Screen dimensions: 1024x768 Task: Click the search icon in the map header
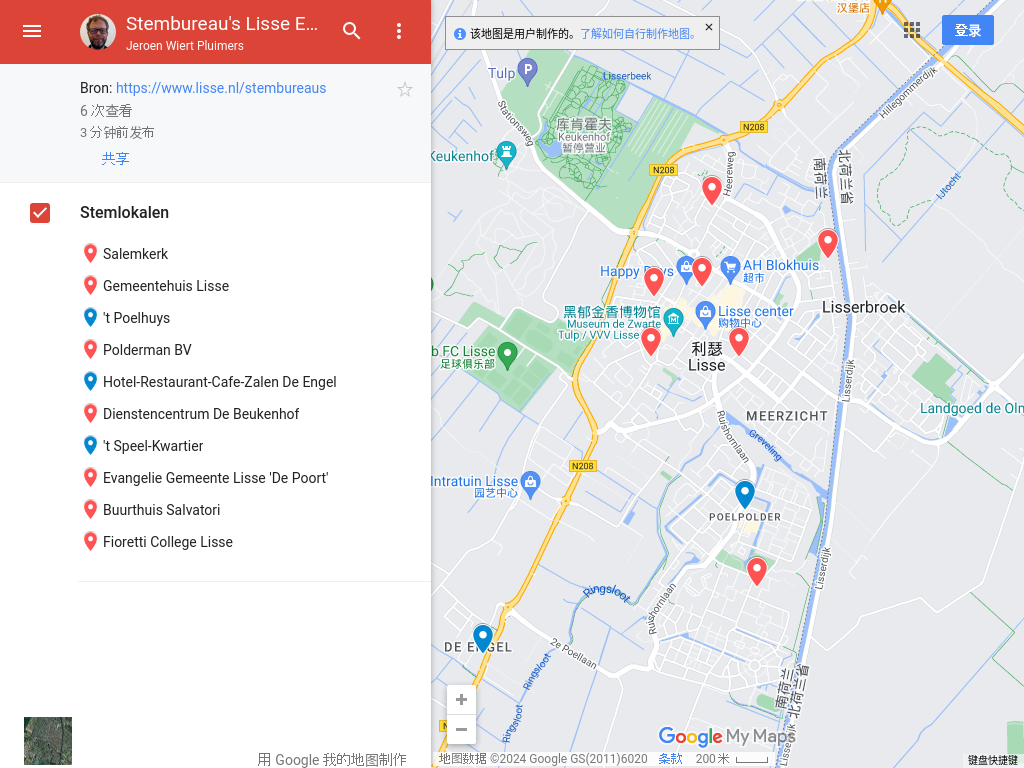tap(351, 31)
